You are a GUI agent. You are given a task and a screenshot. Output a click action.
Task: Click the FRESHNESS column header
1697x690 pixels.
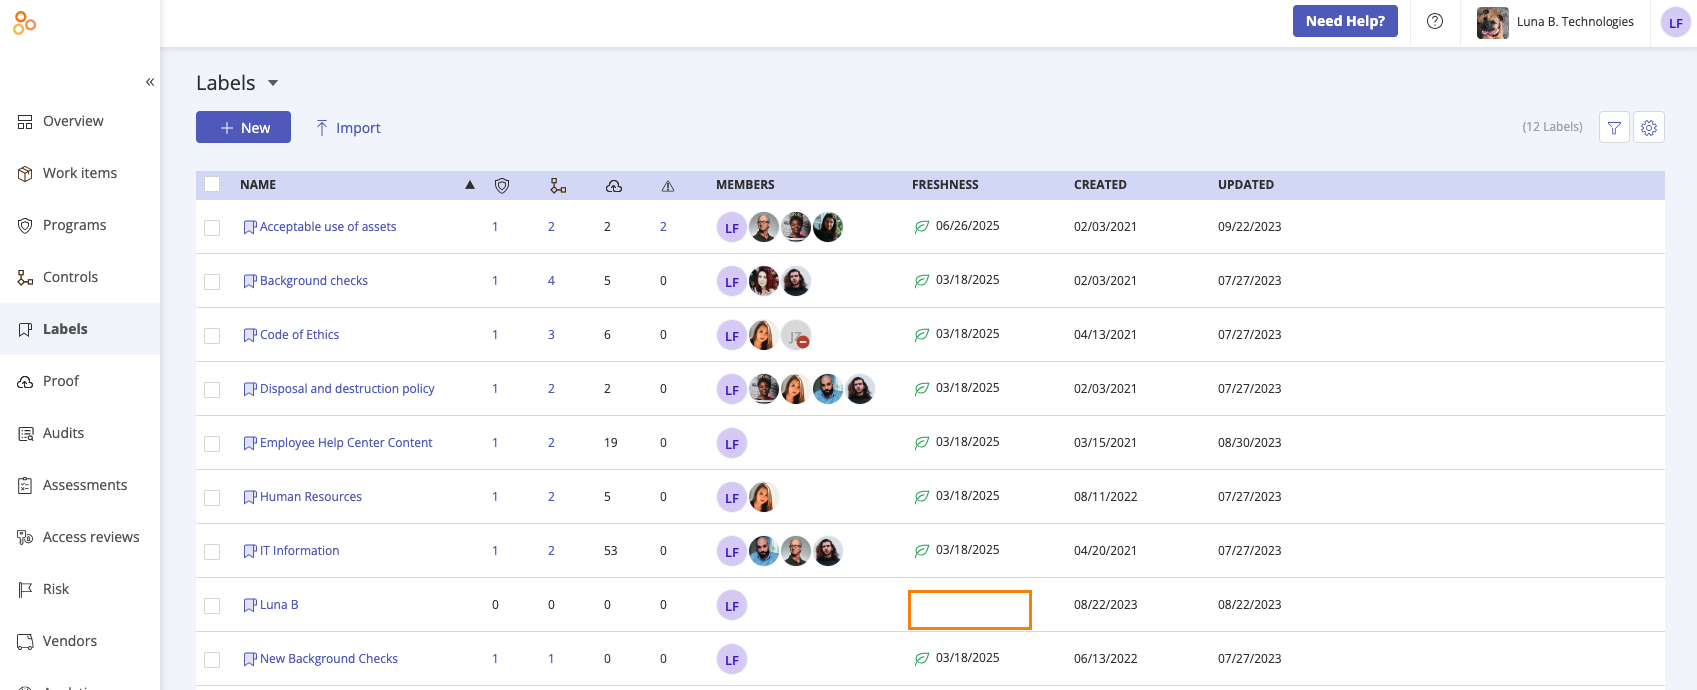click(x=945, y=185)
